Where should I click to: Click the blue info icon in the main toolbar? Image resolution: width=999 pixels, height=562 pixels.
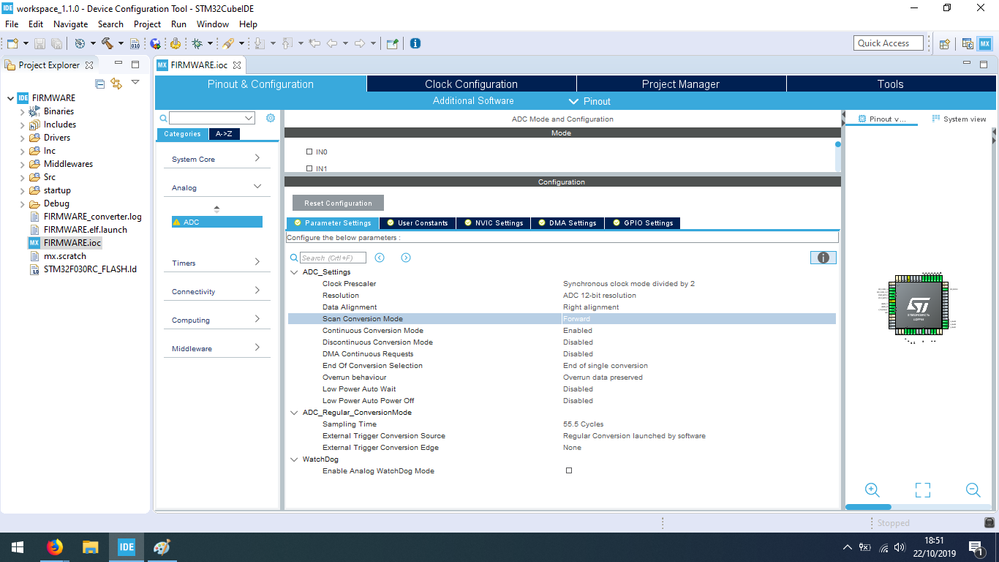pyautogui.click(x=415, y=43)
